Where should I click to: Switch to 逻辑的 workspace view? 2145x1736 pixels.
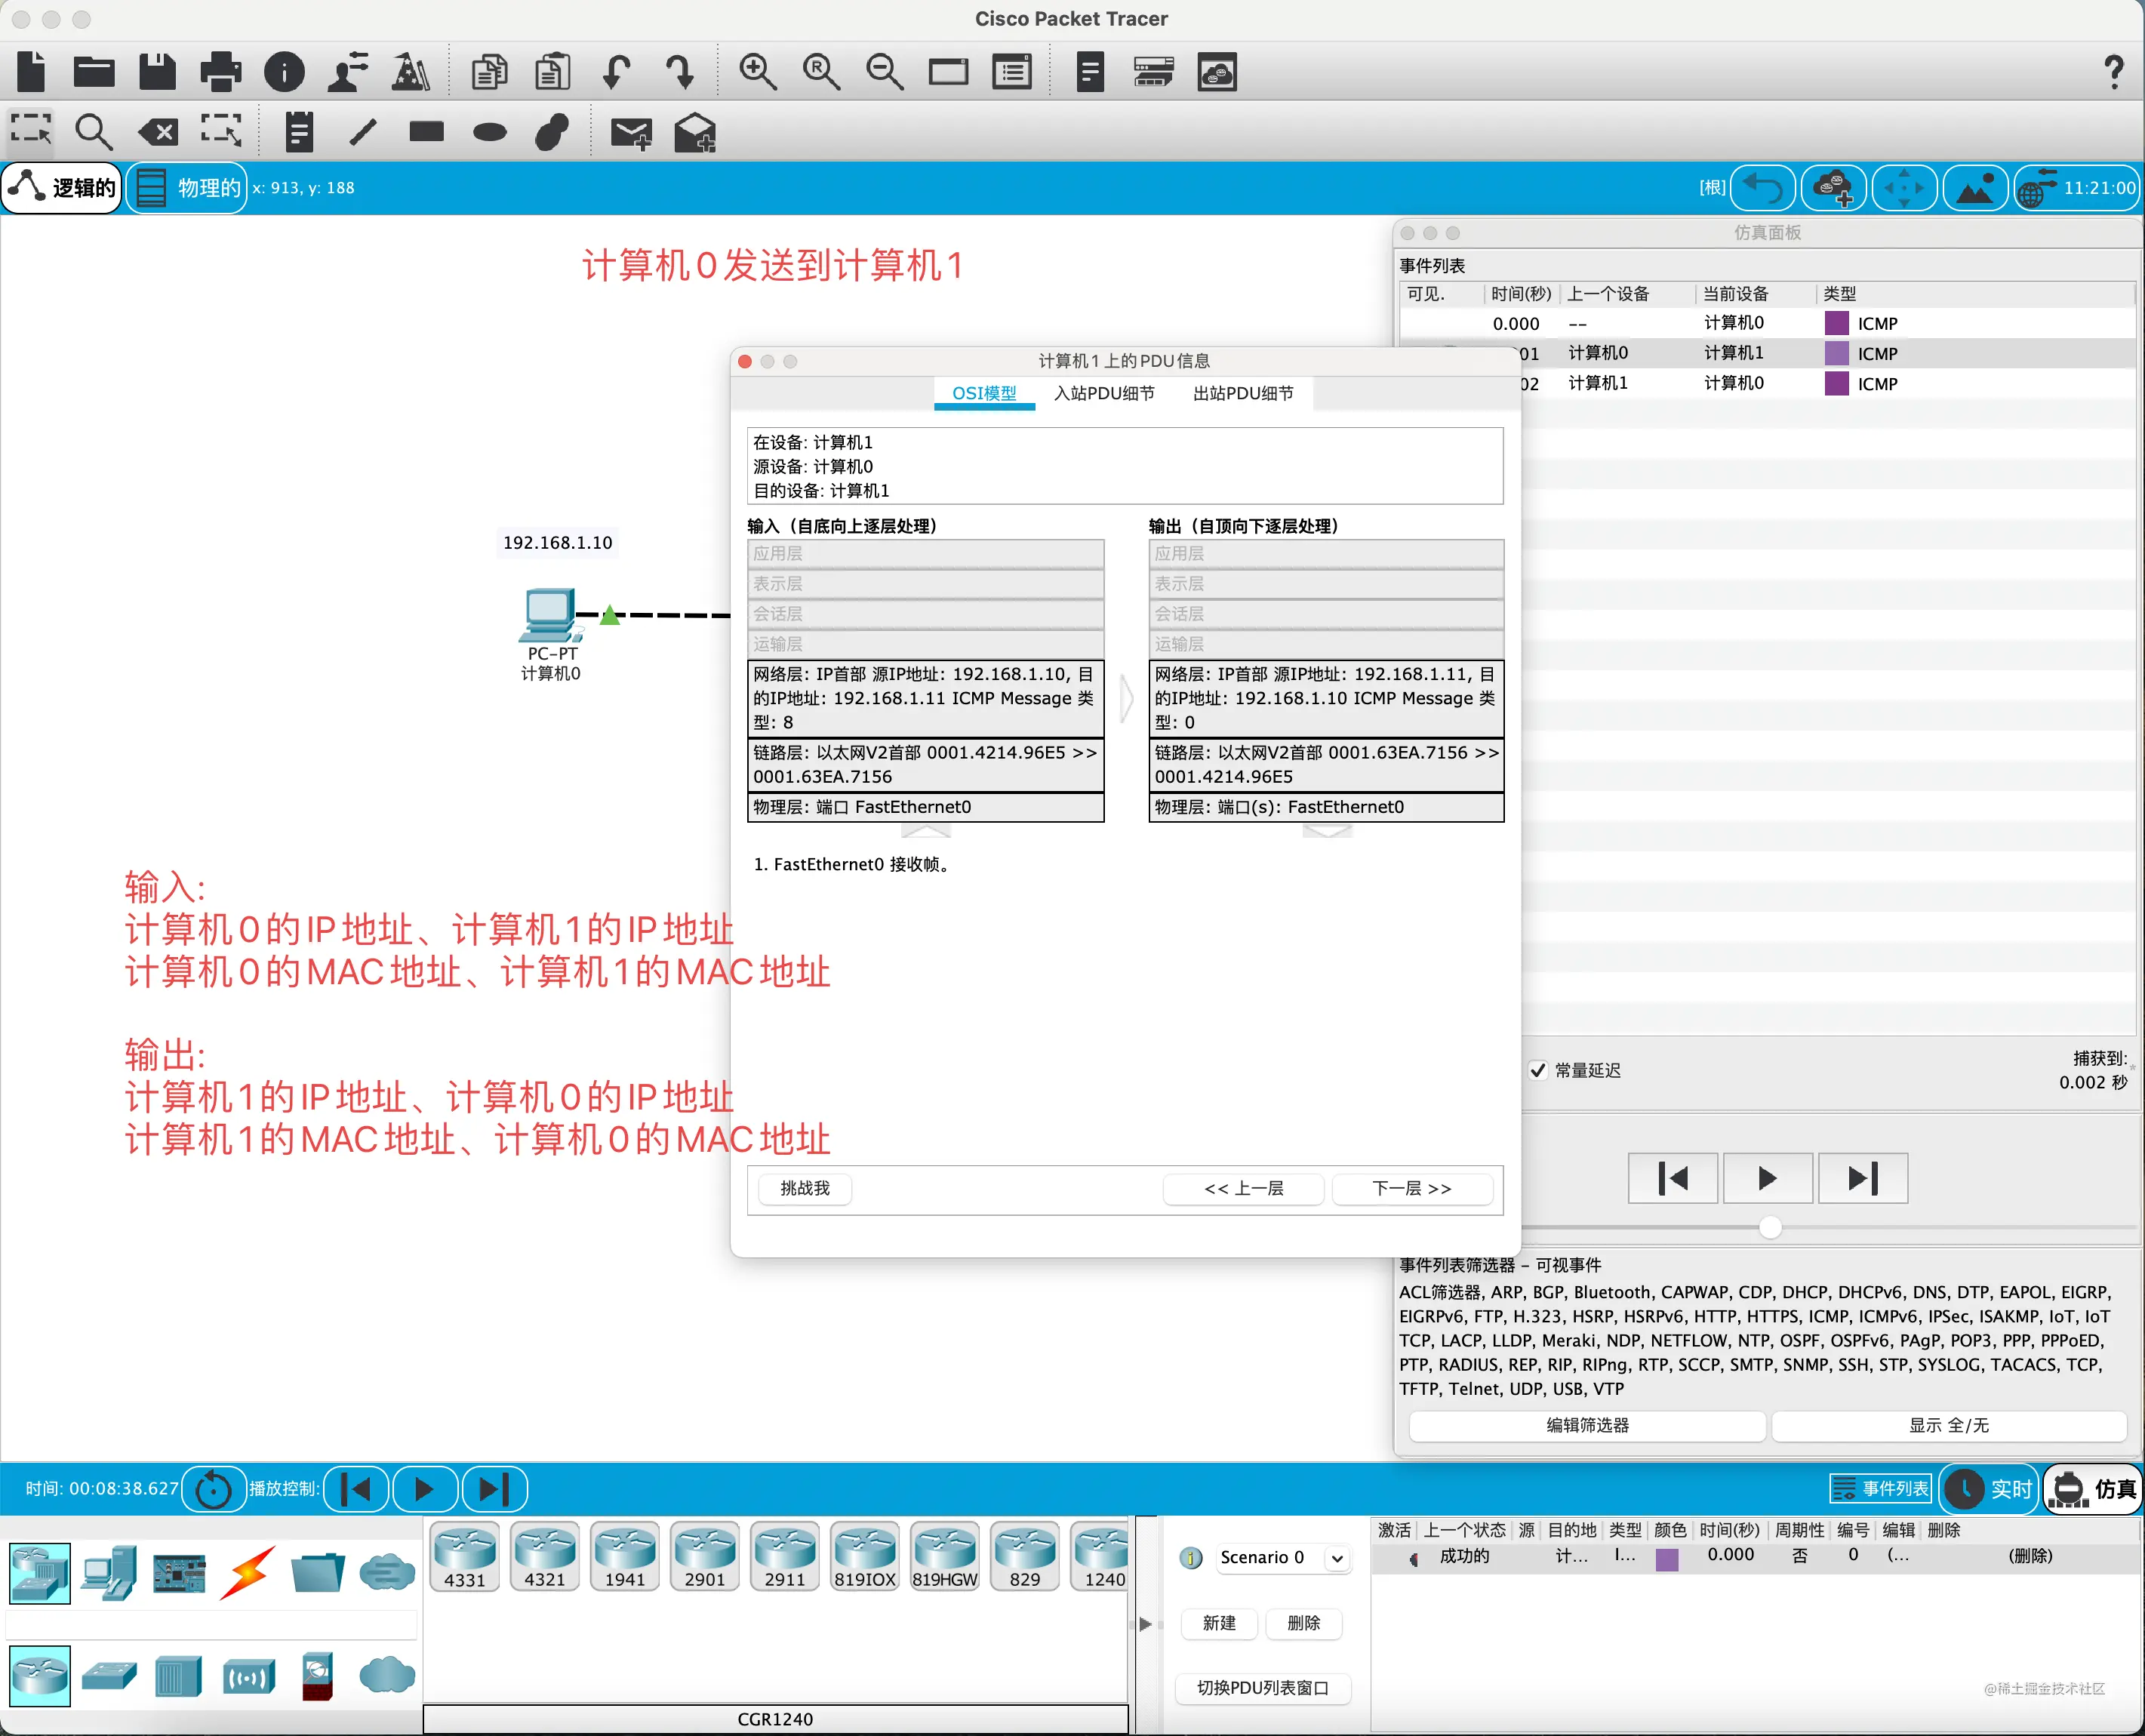(x=63, y=187)
